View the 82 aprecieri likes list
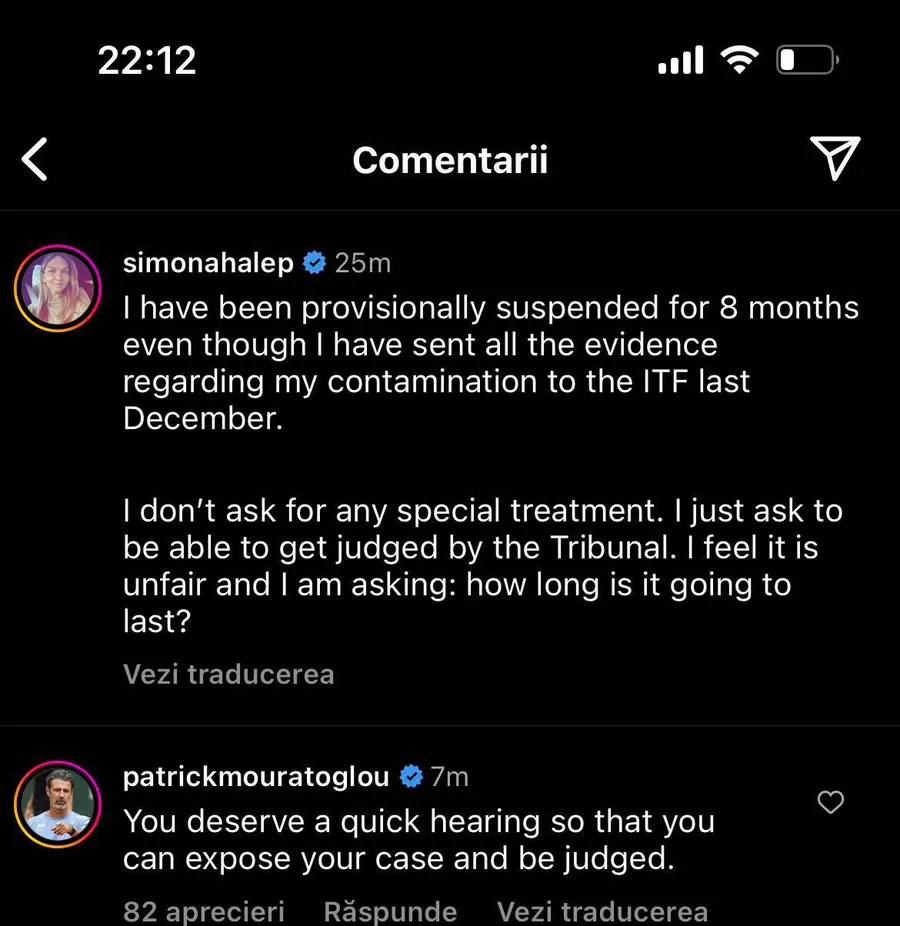Image resolution: width=900 pixels, height=926 pixels. (204, 911)
